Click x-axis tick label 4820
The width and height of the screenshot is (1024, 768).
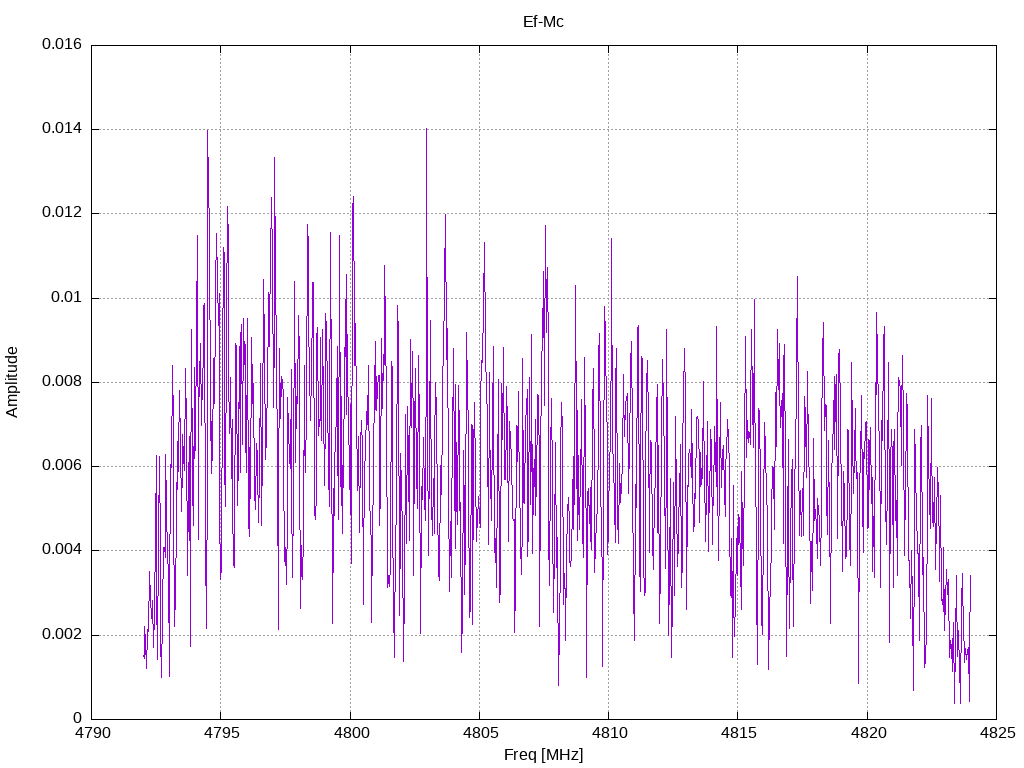(x=867, y=733)
